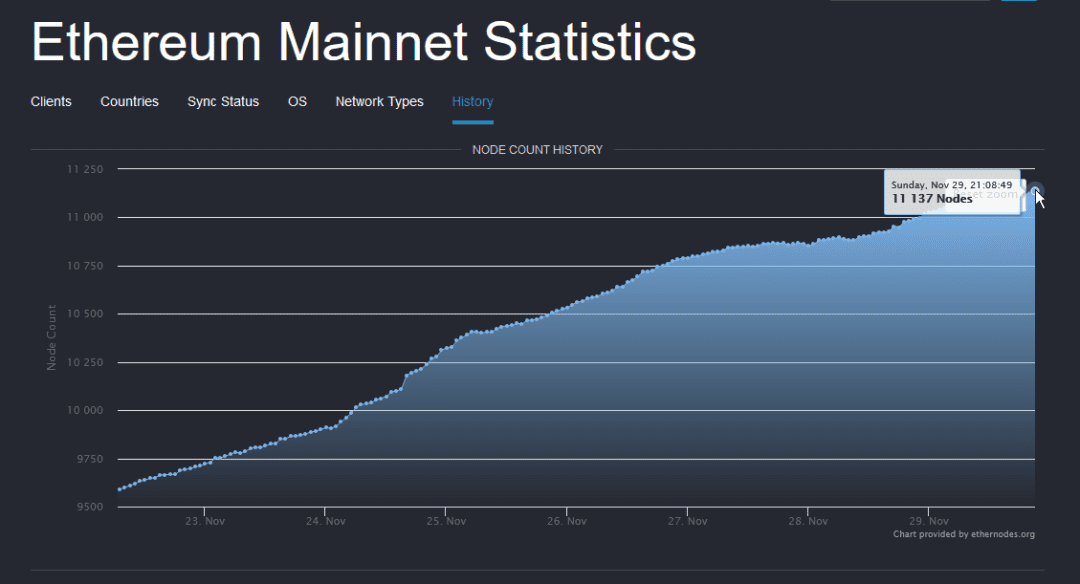Click the 23. Nov x-axis label
Image resolution: width=1080 pixels, height=584 pixels.
[x=205, y=521]
